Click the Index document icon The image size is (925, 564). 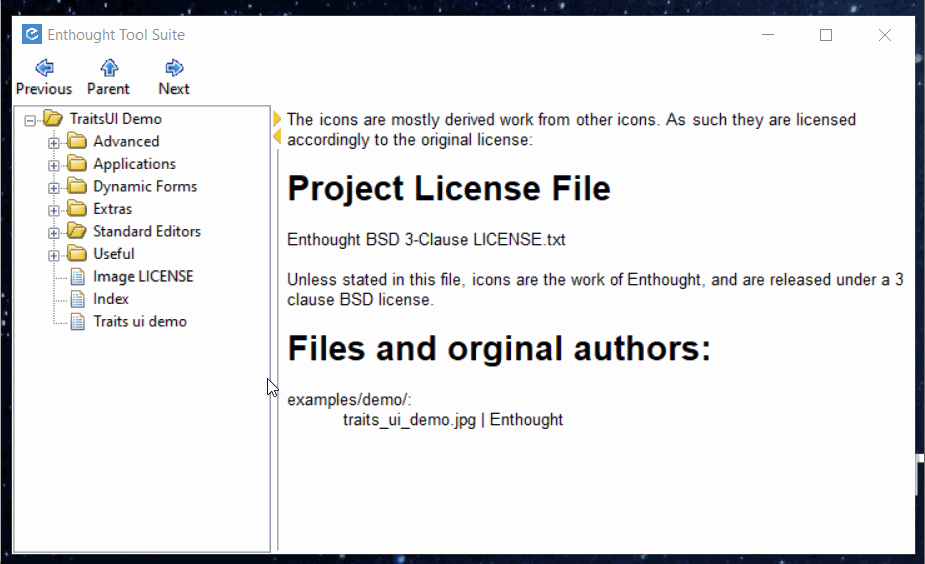pyautogui.click(x=77, y=299)
